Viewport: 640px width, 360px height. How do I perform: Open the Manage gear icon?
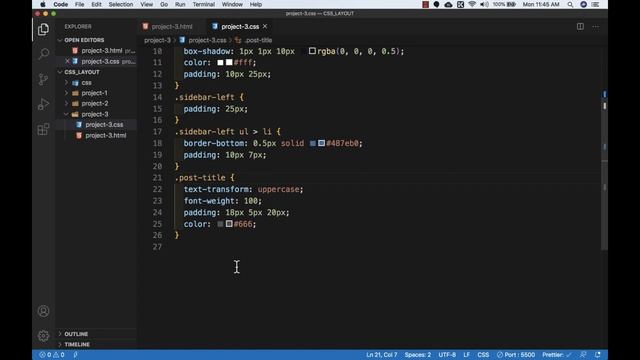click(43, 336)
